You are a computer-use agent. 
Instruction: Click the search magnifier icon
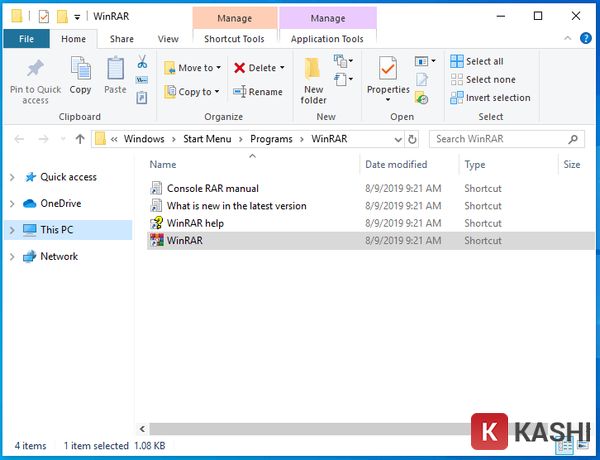573,139
